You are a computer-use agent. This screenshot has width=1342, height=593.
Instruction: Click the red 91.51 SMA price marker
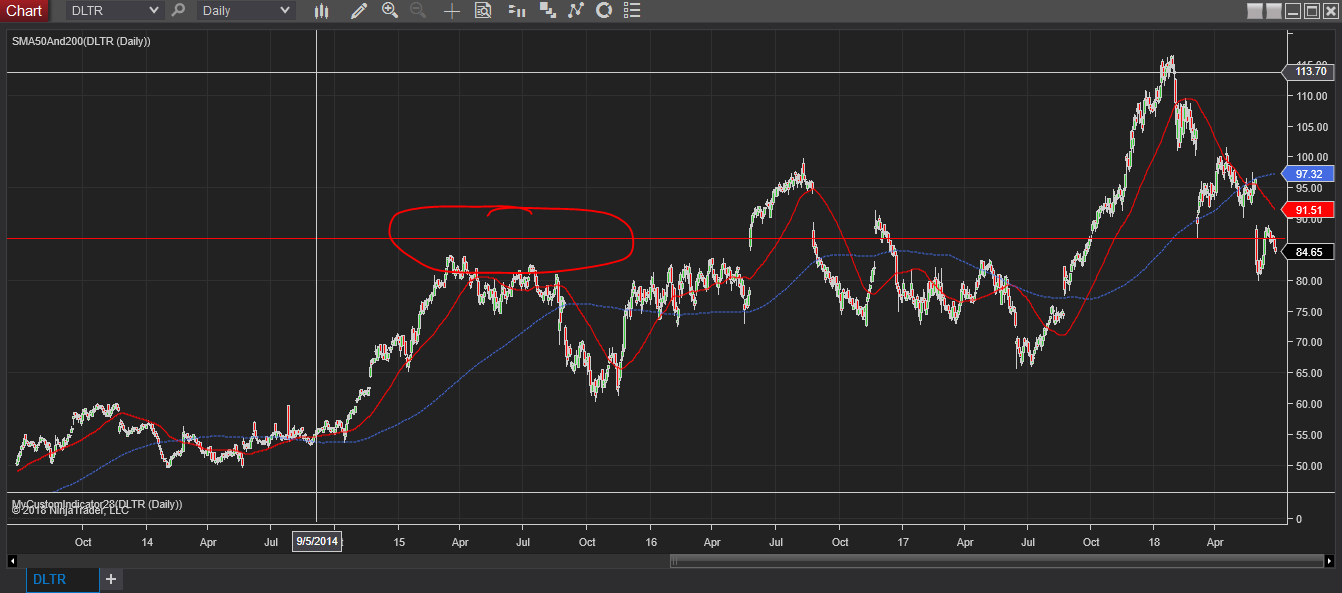pyautogui.click(x=1309, y=210)
